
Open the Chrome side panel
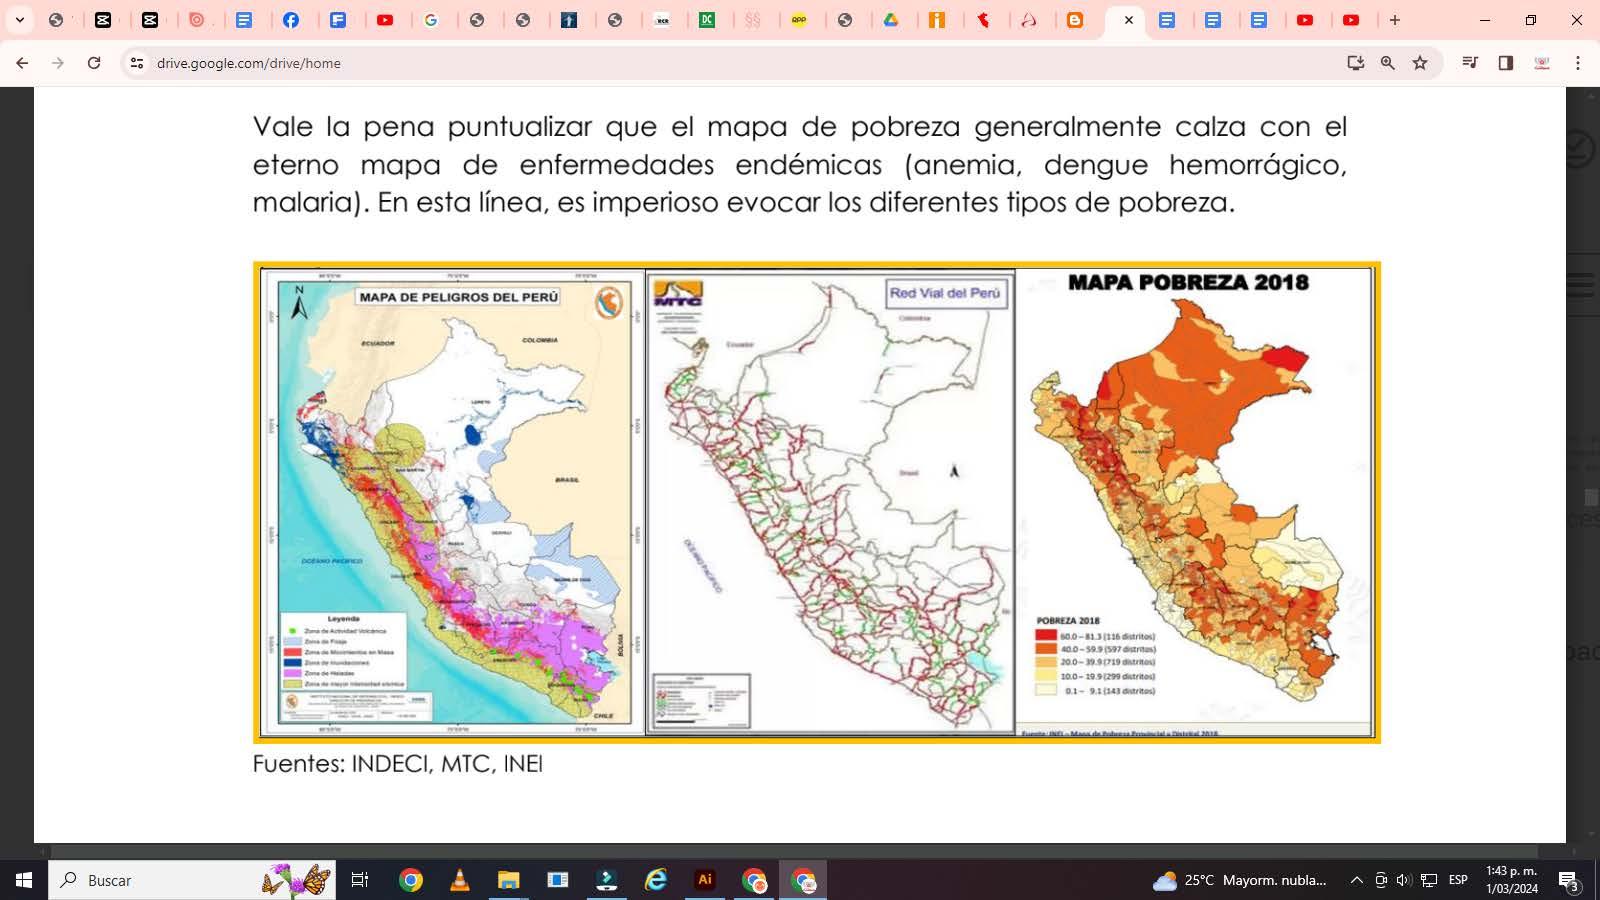point(1506,63)
